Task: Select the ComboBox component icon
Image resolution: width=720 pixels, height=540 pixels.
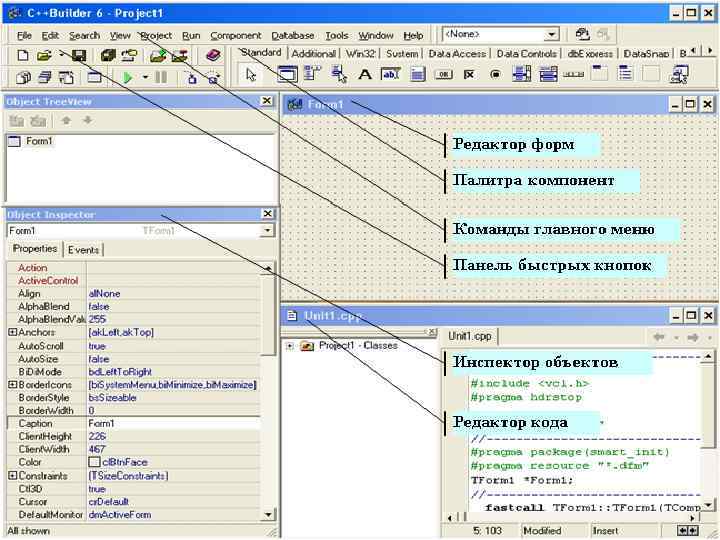Action: click(x=548, y=74)
